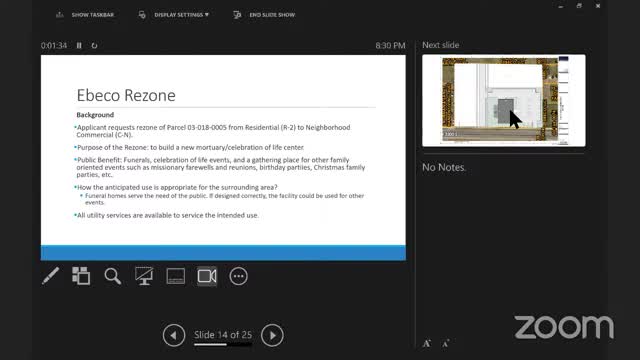Screen dimensions: 640x360
Task: Decrease notes text size
Action: tap(446, 343)
